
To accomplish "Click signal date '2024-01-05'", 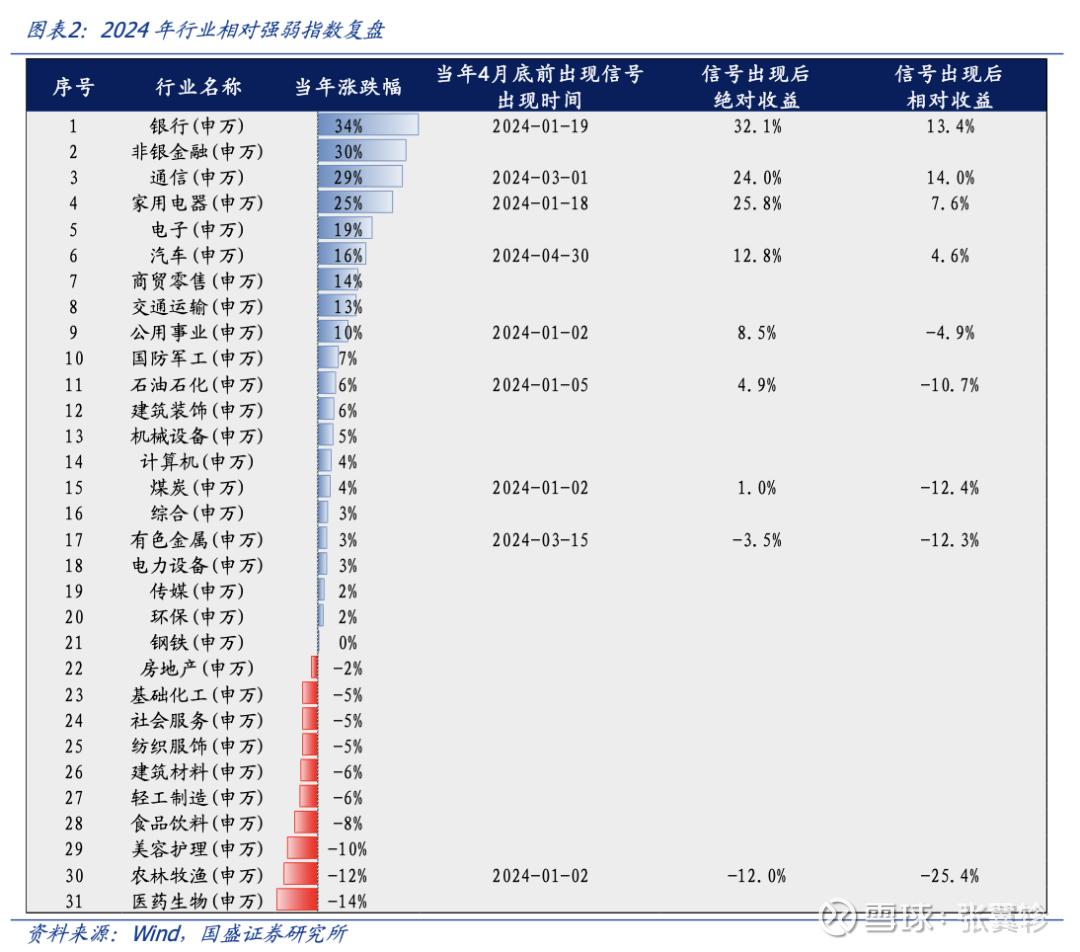I will coord(540,384).
